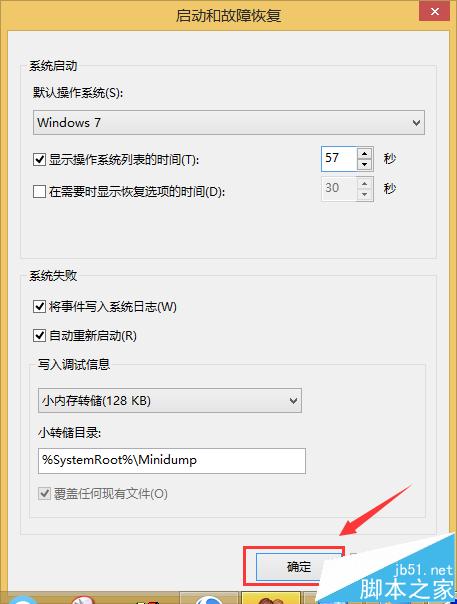The height and width of the screenshot is (604, 457).
Task: Toggle write event to system log checkbox
Action: (39, 307)
